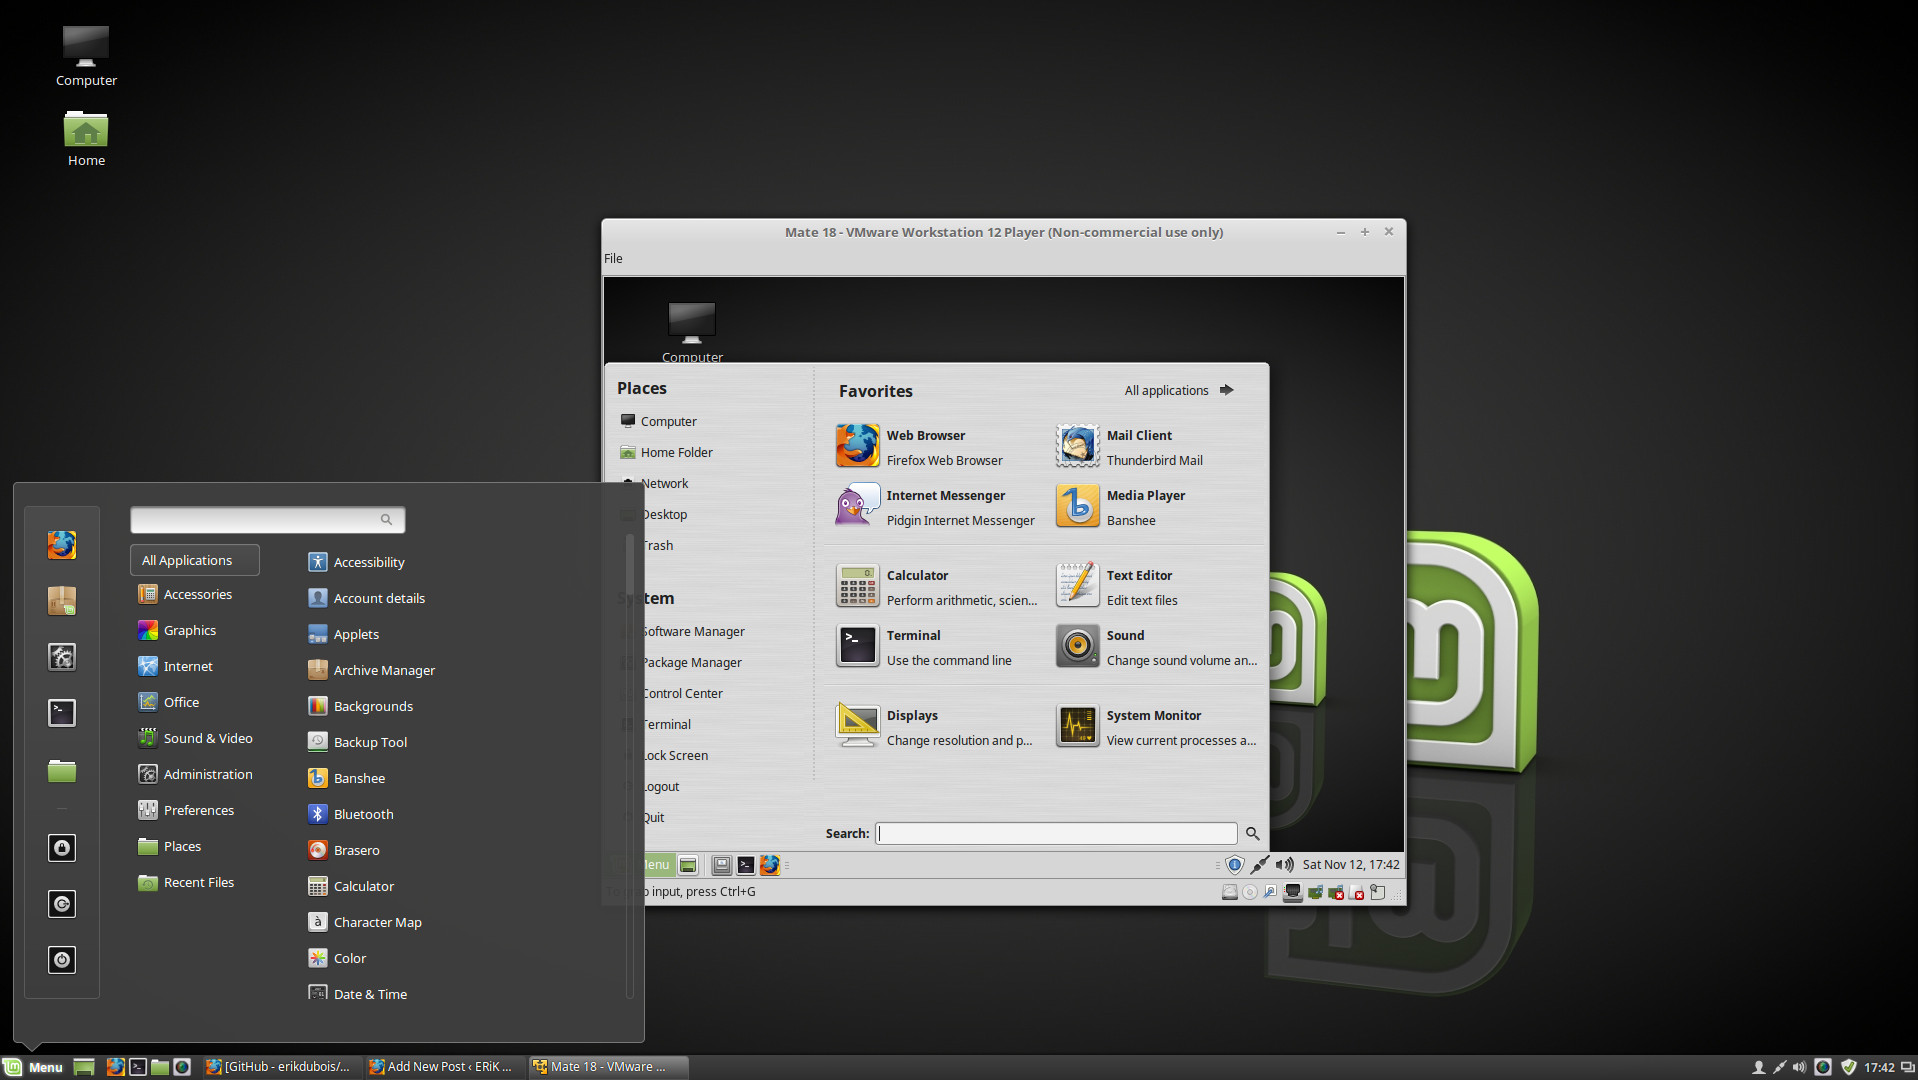This screenshot has width=1918, height=1080.
Task: Open Files folder icon in menu sidebar
Action: coord(62,770)
